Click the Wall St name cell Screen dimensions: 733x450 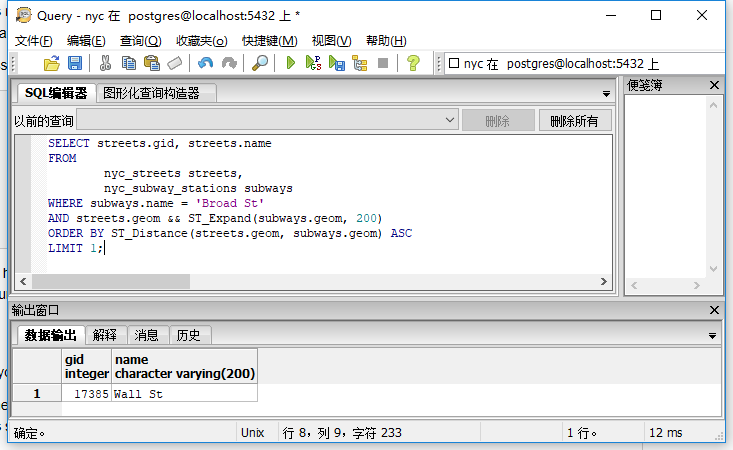coord(185,394)
